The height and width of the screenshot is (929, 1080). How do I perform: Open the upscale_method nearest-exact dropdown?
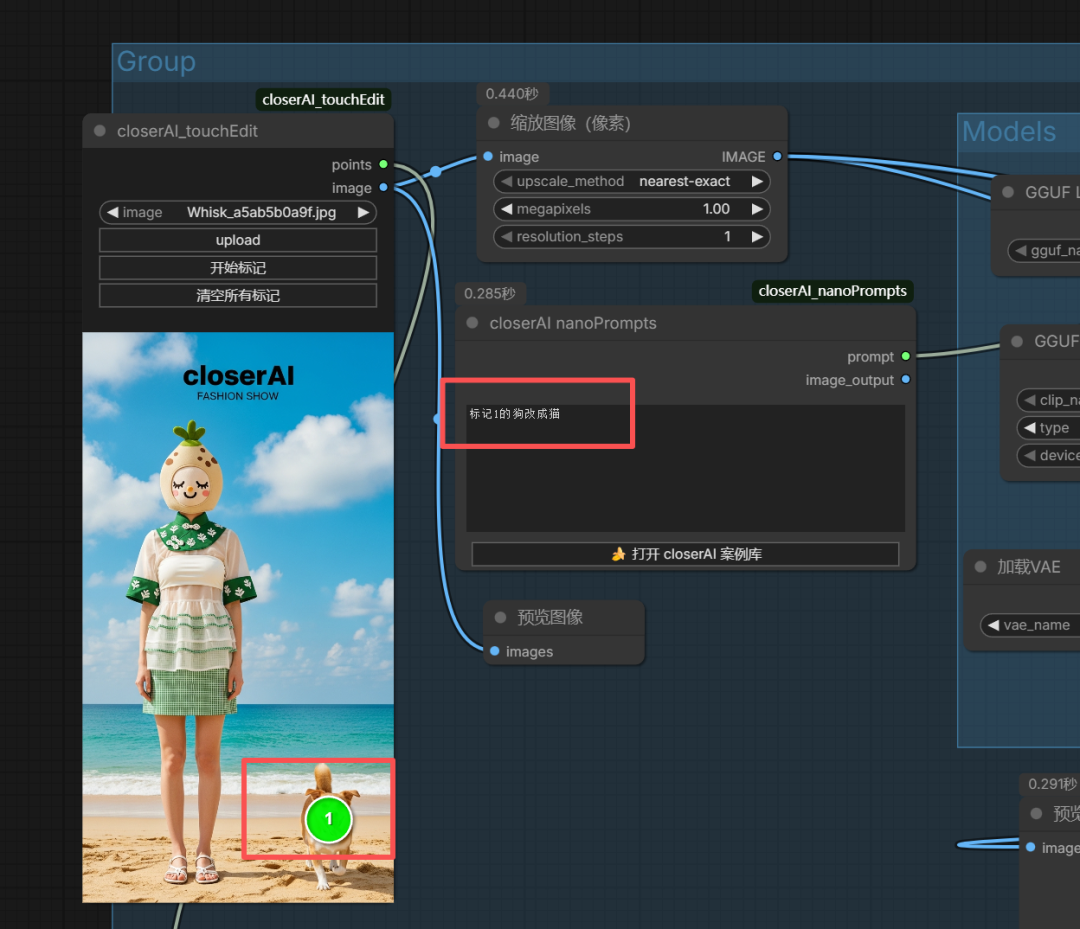coord(632,181)
